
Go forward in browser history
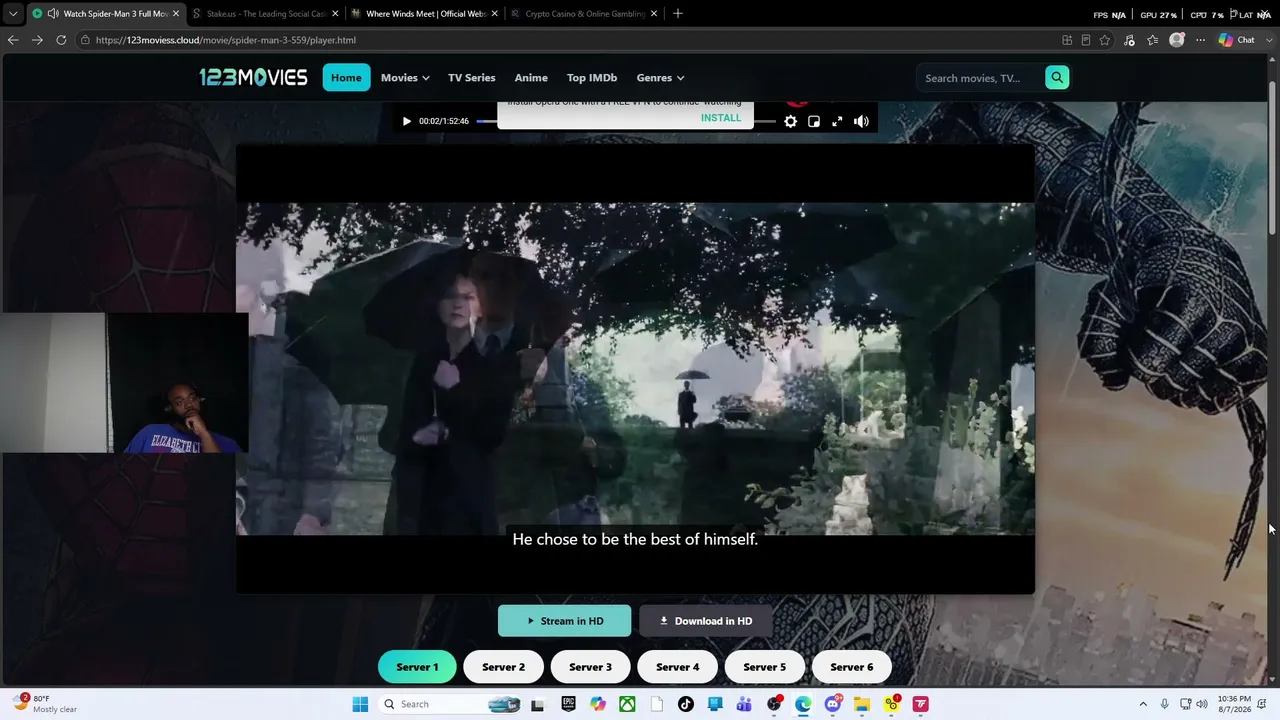click(37, 40)
